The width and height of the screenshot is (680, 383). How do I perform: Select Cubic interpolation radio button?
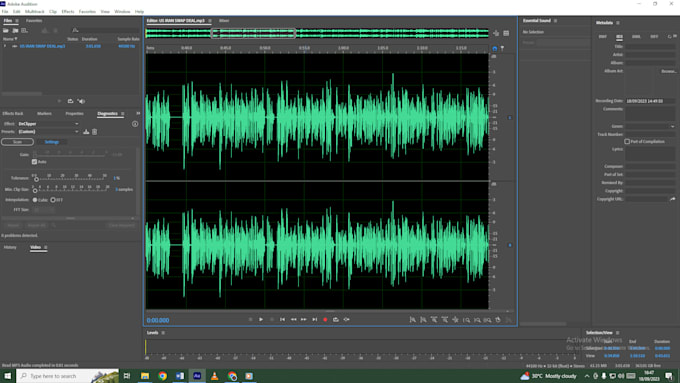[35, 200]
